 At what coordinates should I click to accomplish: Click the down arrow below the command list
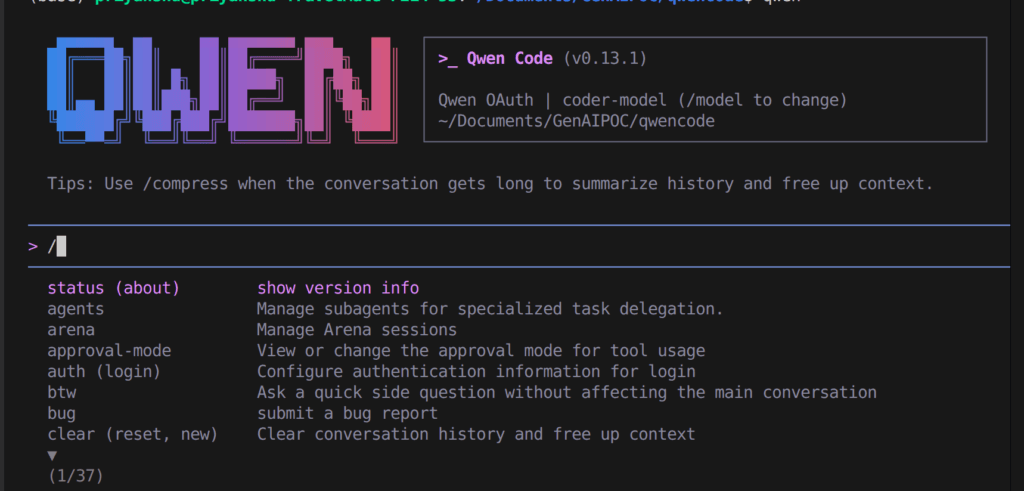point(53,455)
